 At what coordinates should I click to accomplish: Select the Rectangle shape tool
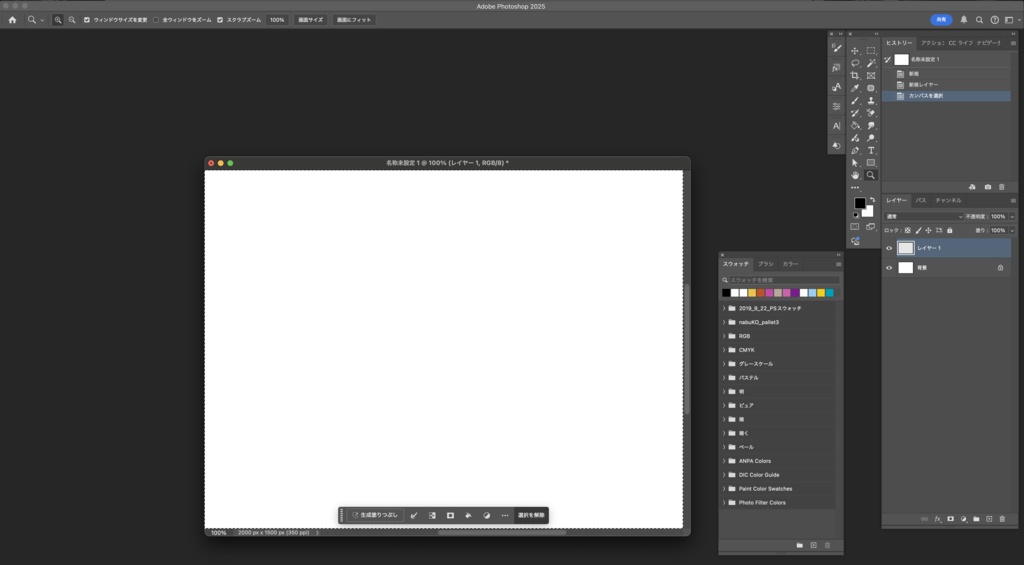click(871, 163)
